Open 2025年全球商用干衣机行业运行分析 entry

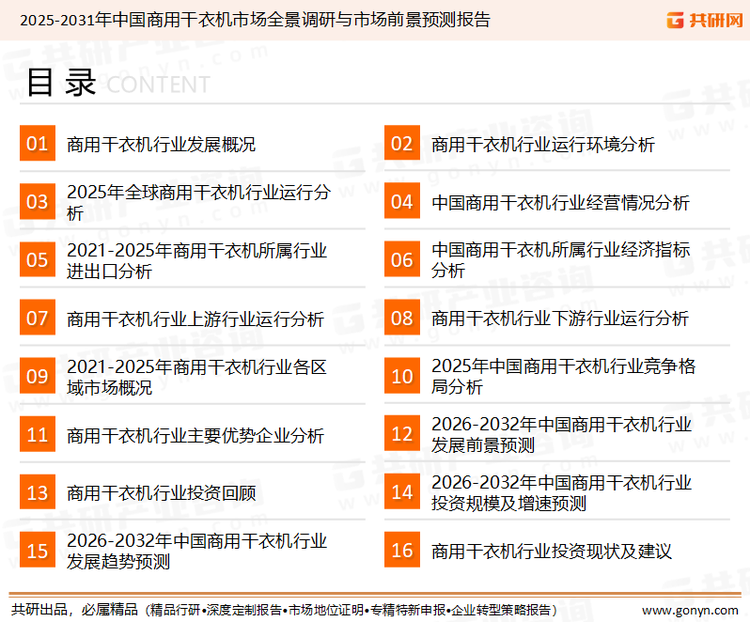[197, 202]
